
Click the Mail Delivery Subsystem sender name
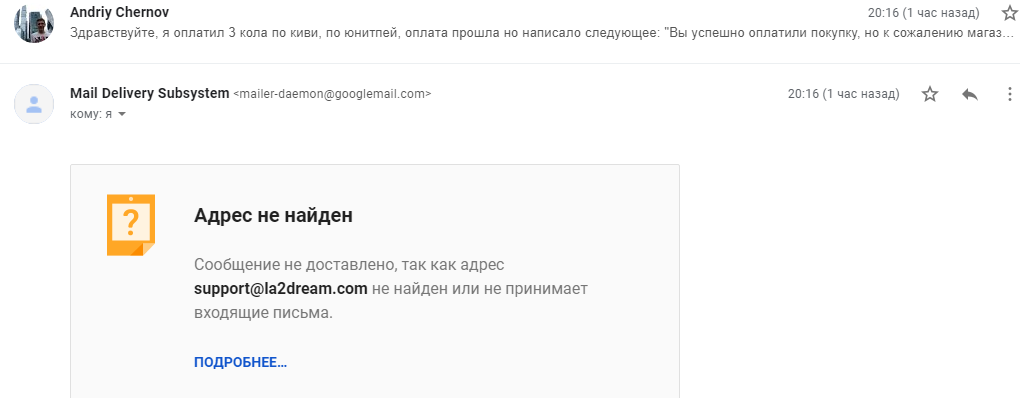click(149, 93)
